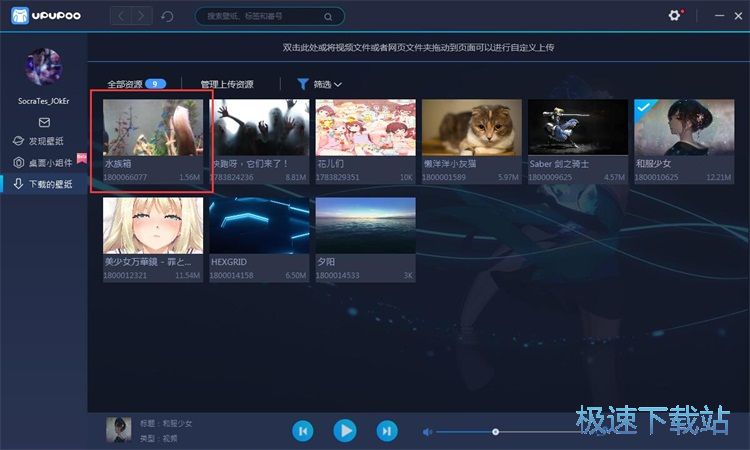Select the 夕阳 wallpaper thumbnail
Viewport: 750px width, 450px height.
365,225
